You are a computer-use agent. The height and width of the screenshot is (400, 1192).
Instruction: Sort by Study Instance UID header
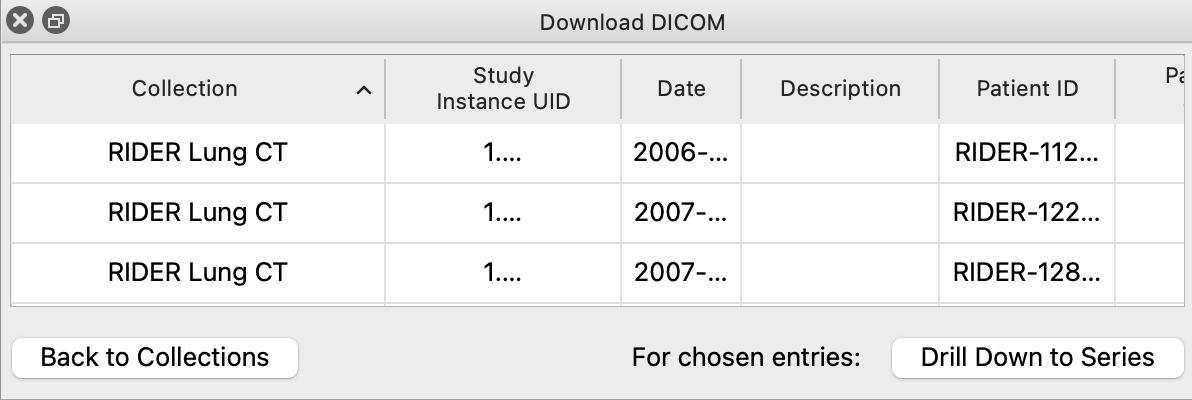[x=503, y=89]
